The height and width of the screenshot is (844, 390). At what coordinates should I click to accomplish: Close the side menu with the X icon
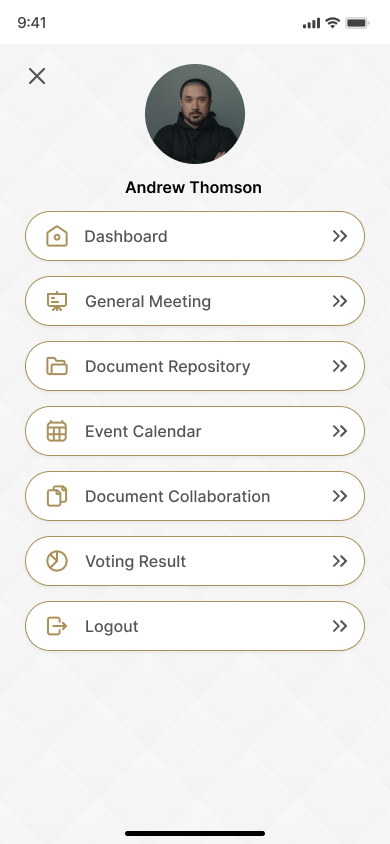37,76
